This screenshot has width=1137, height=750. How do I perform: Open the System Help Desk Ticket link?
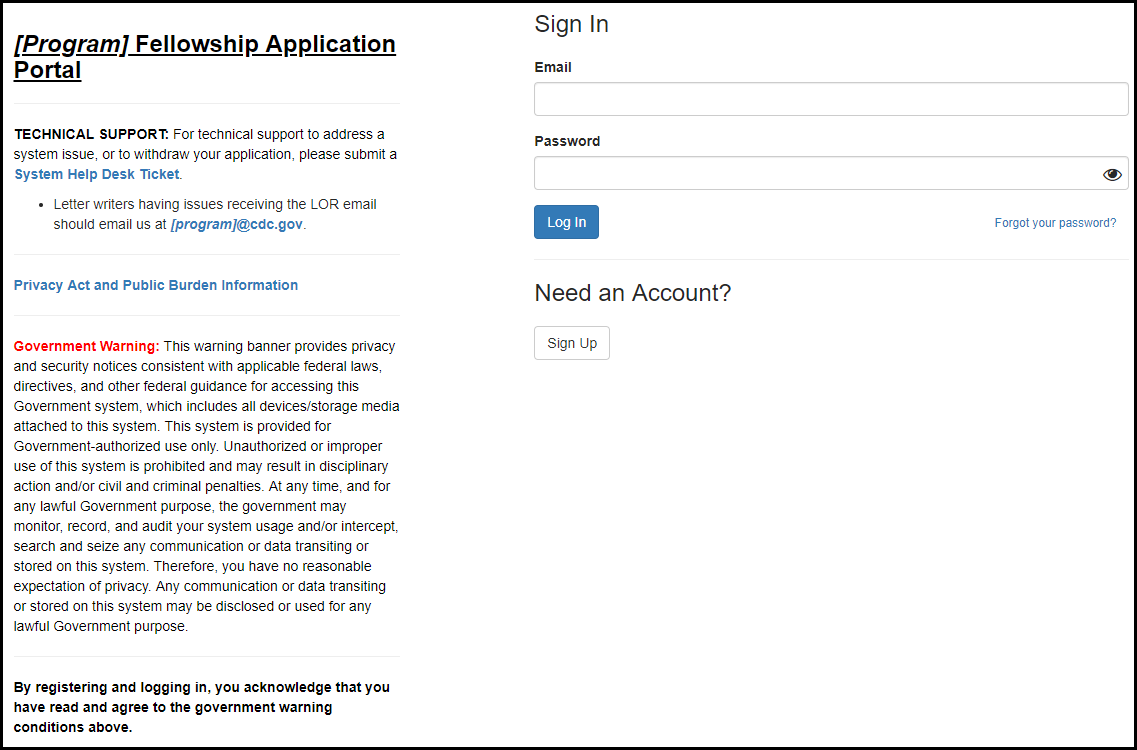[97, 174]
